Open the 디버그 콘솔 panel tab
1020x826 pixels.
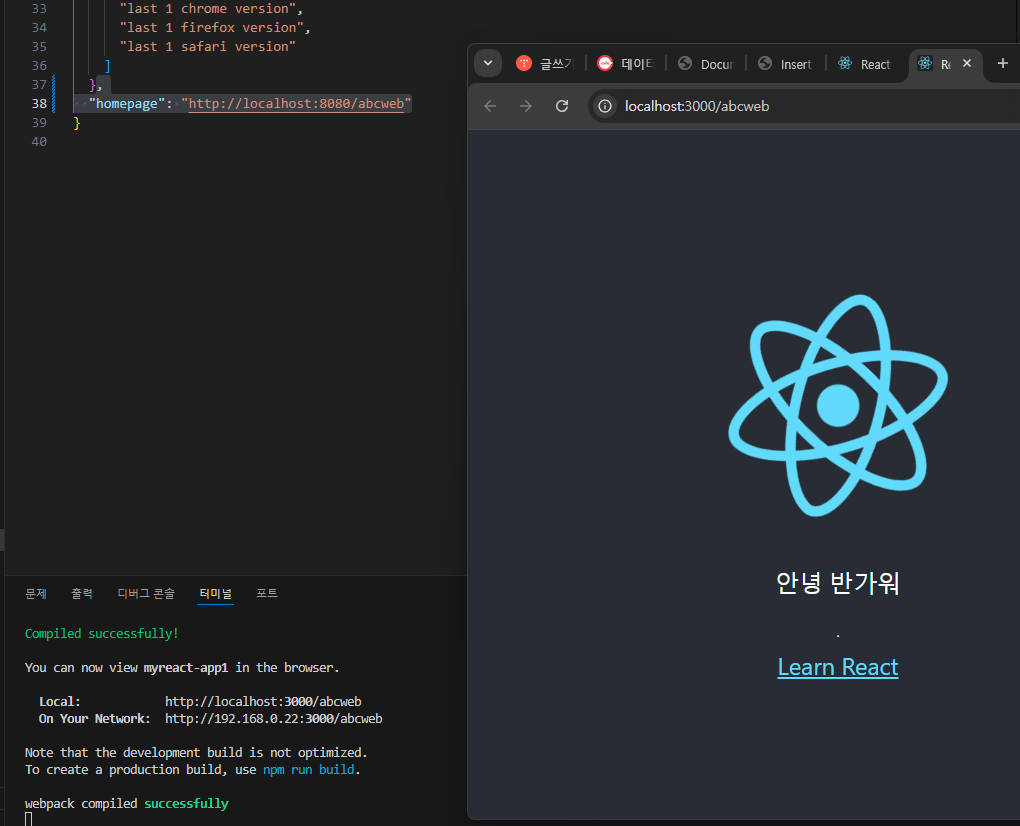tap(146, 593)
